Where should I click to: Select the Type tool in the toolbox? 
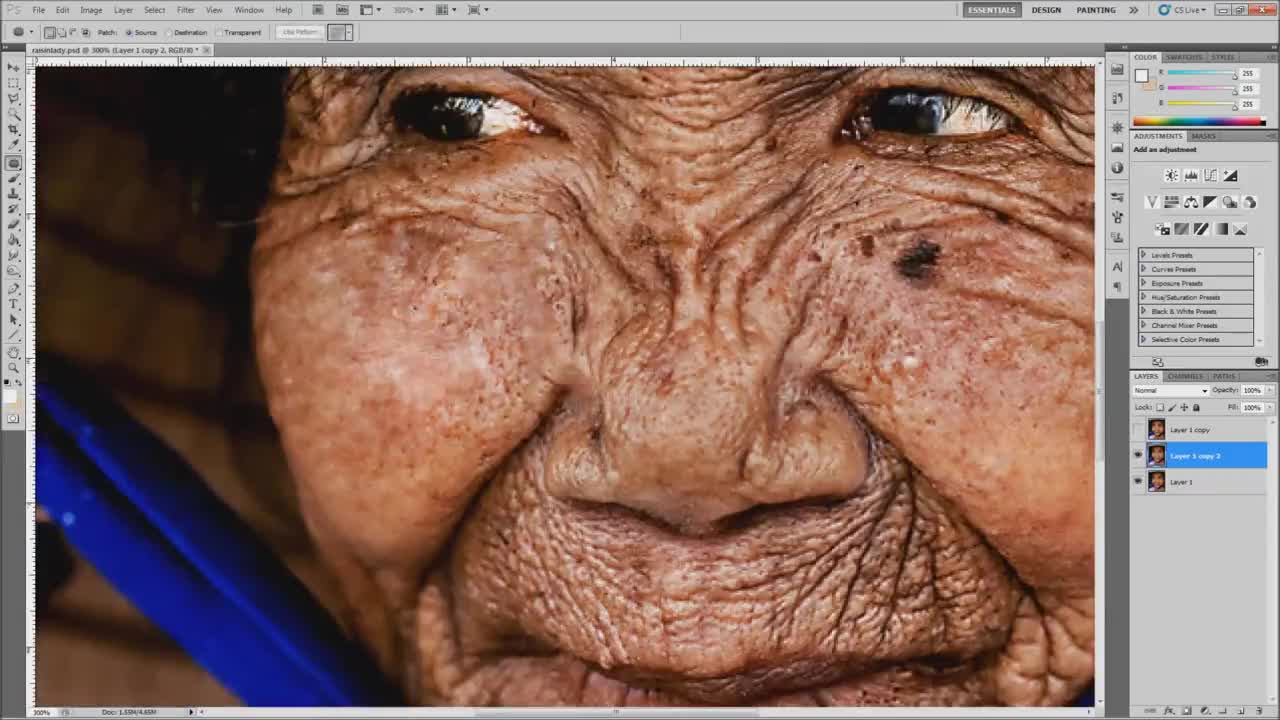pyautogui.click(x=14, y=304)
